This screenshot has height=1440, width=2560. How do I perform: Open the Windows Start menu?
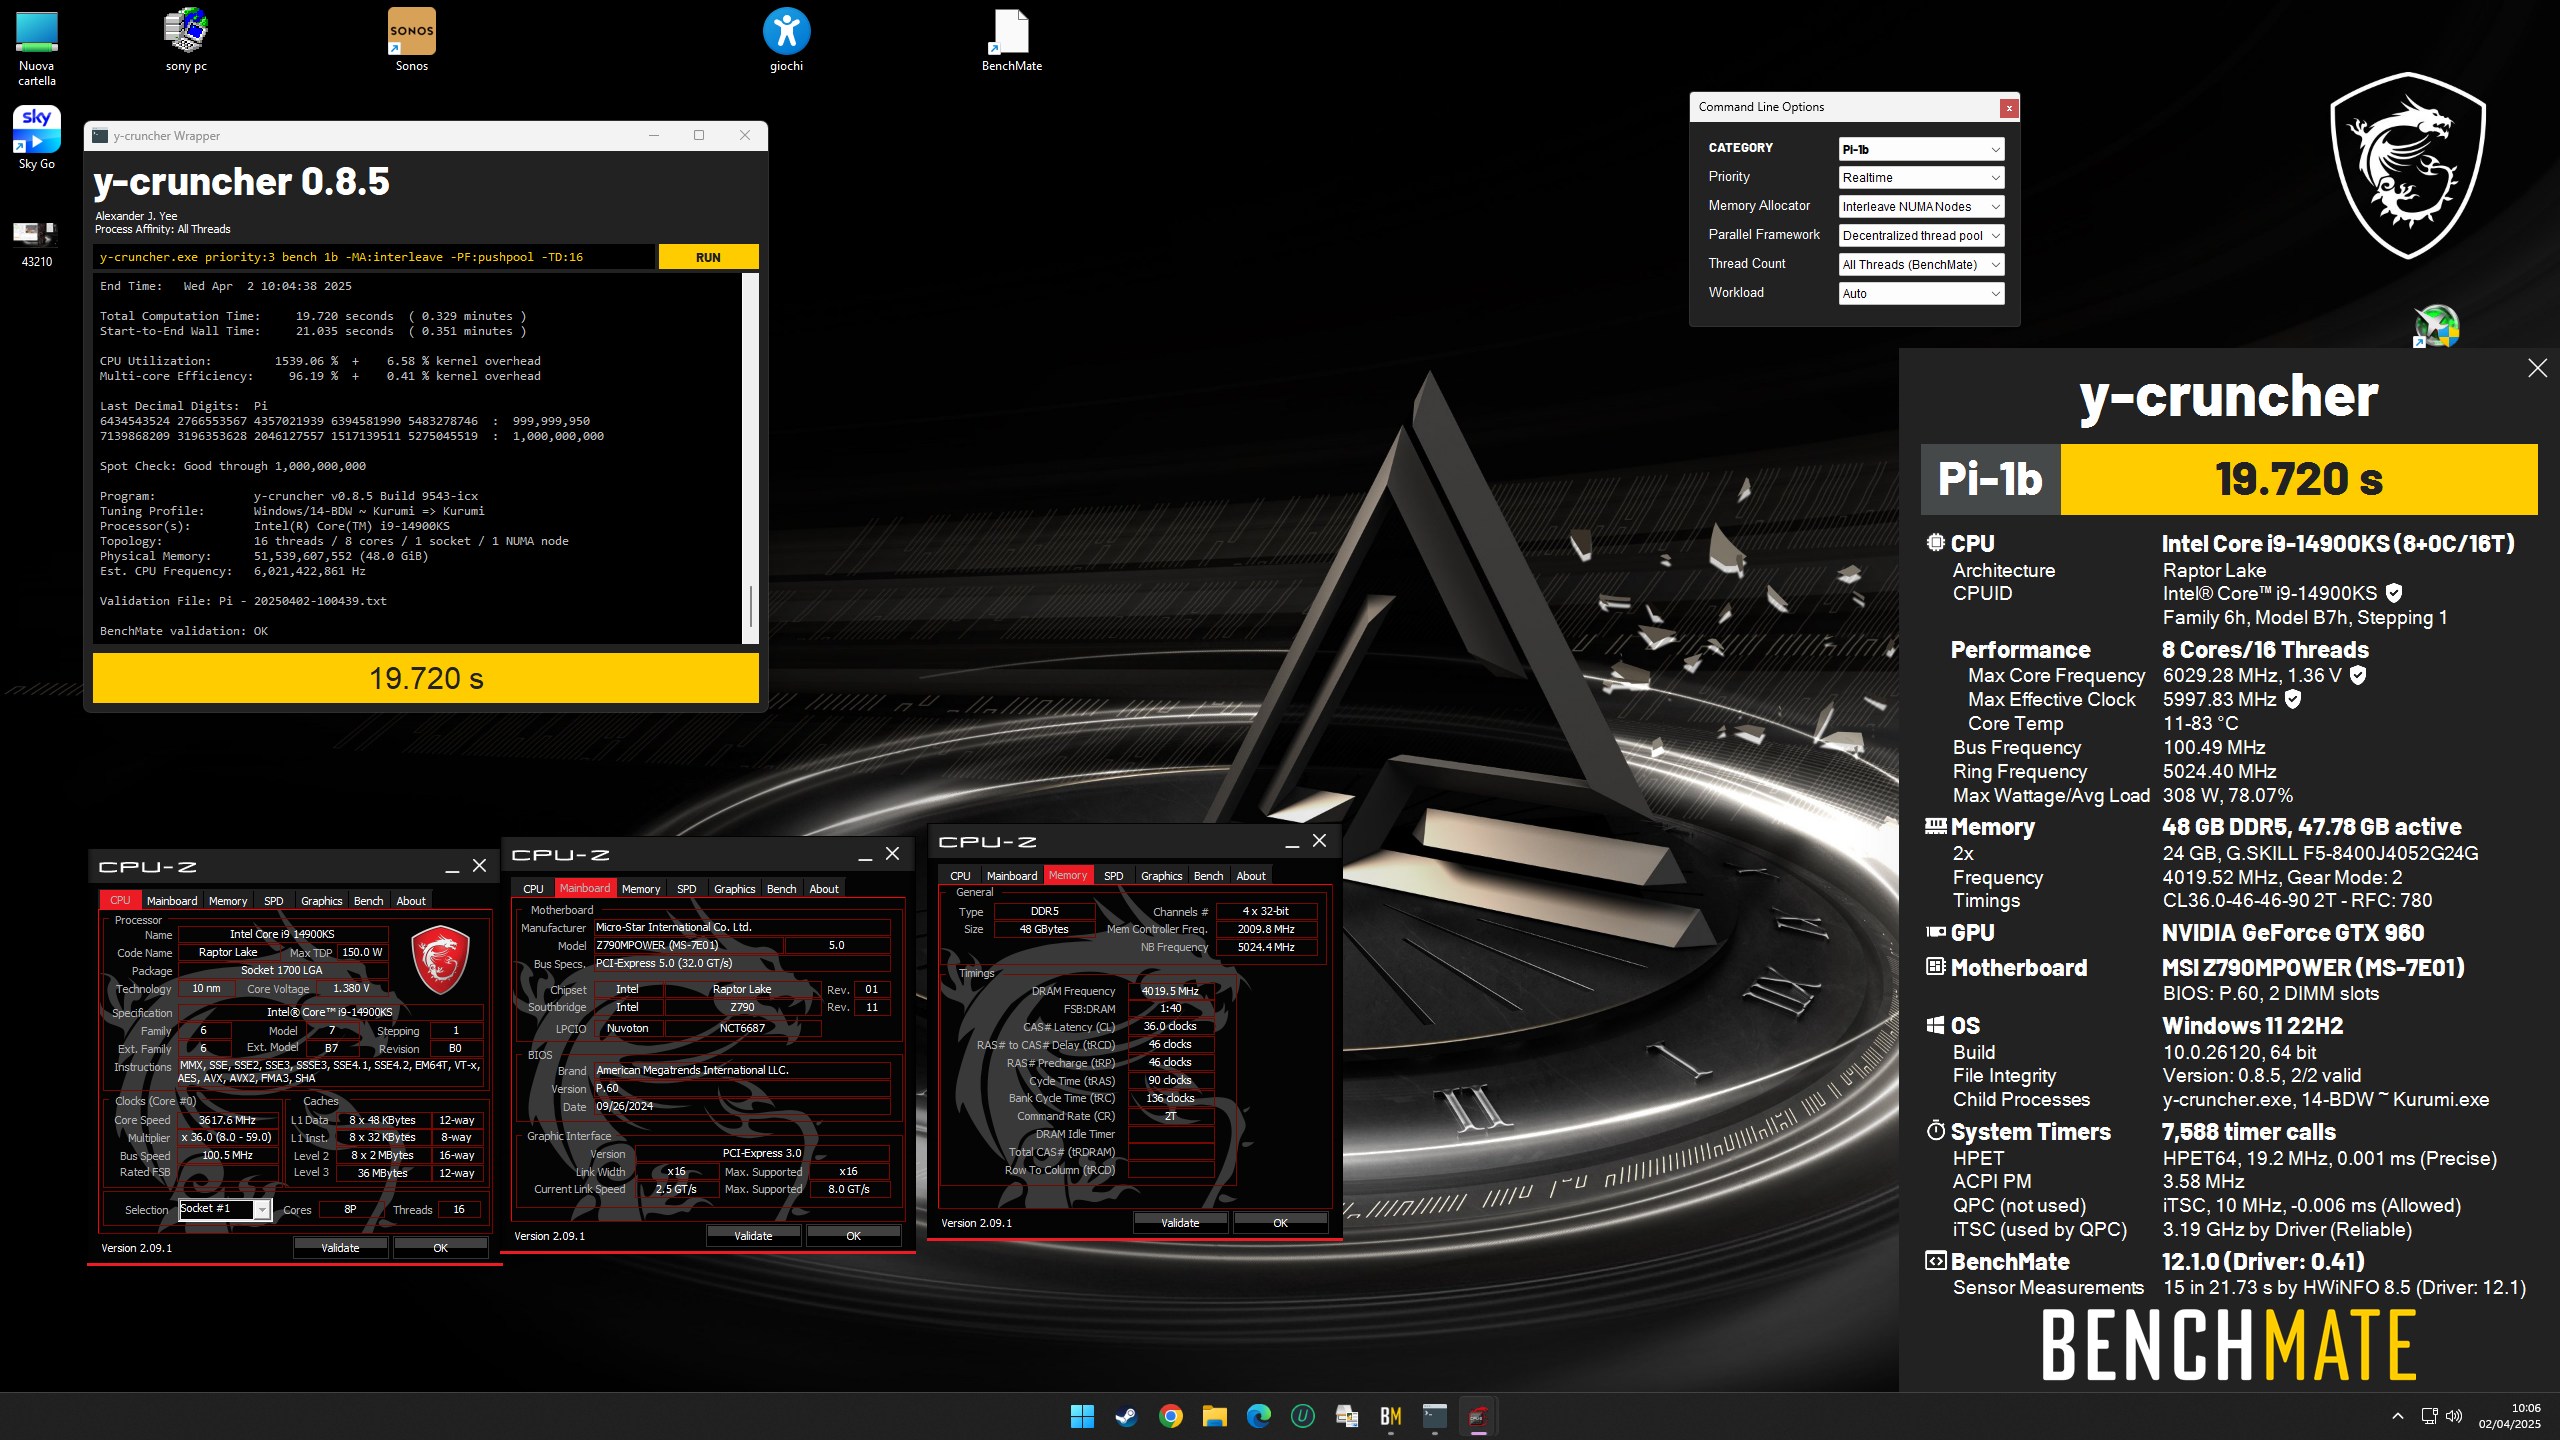point(1082,1416)
